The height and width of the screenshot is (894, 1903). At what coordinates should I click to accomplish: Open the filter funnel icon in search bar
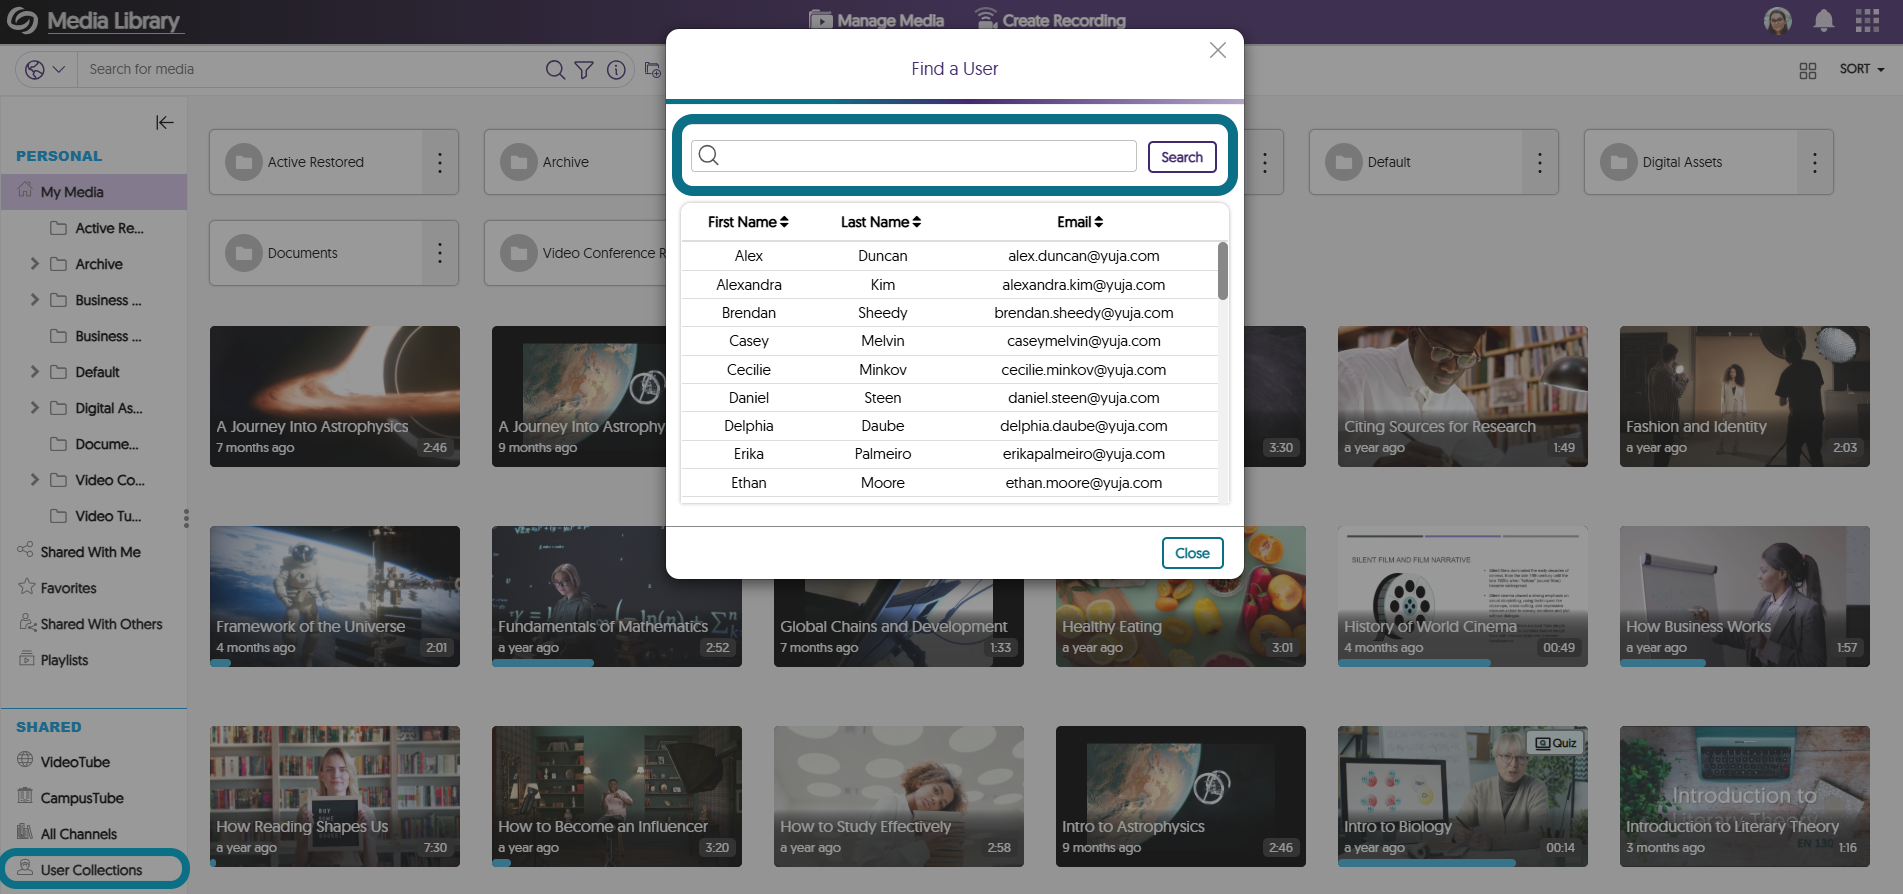click(584, 69)
